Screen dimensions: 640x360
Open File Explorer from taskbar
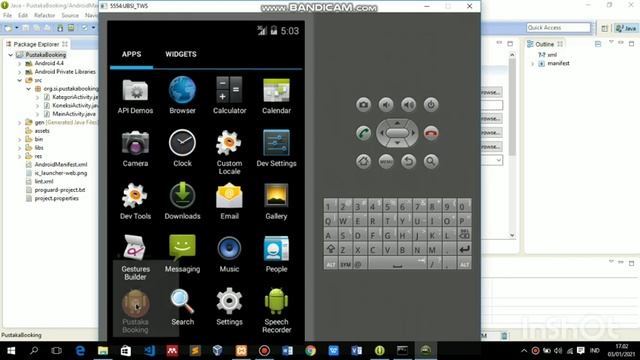tap(103, 351)
